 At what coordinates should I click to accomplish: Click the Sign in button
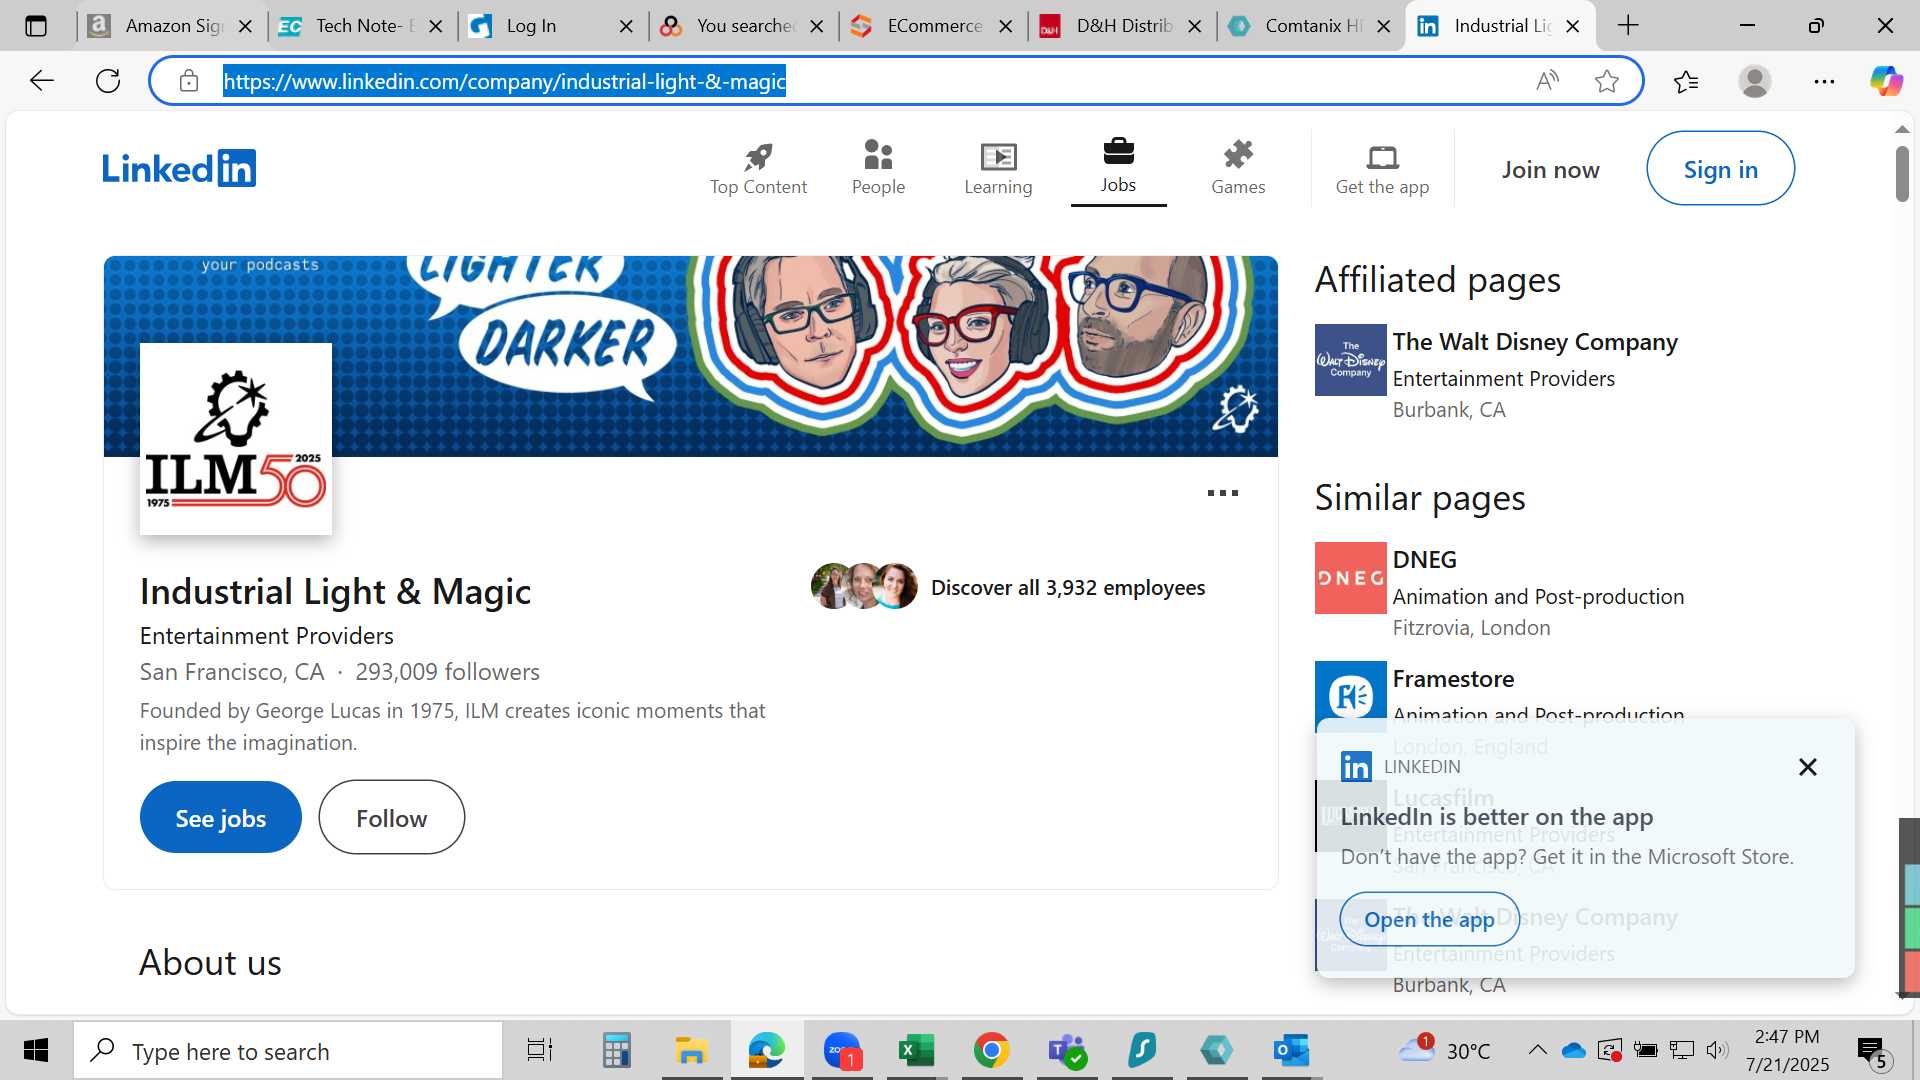click(x=1720, y=169)
